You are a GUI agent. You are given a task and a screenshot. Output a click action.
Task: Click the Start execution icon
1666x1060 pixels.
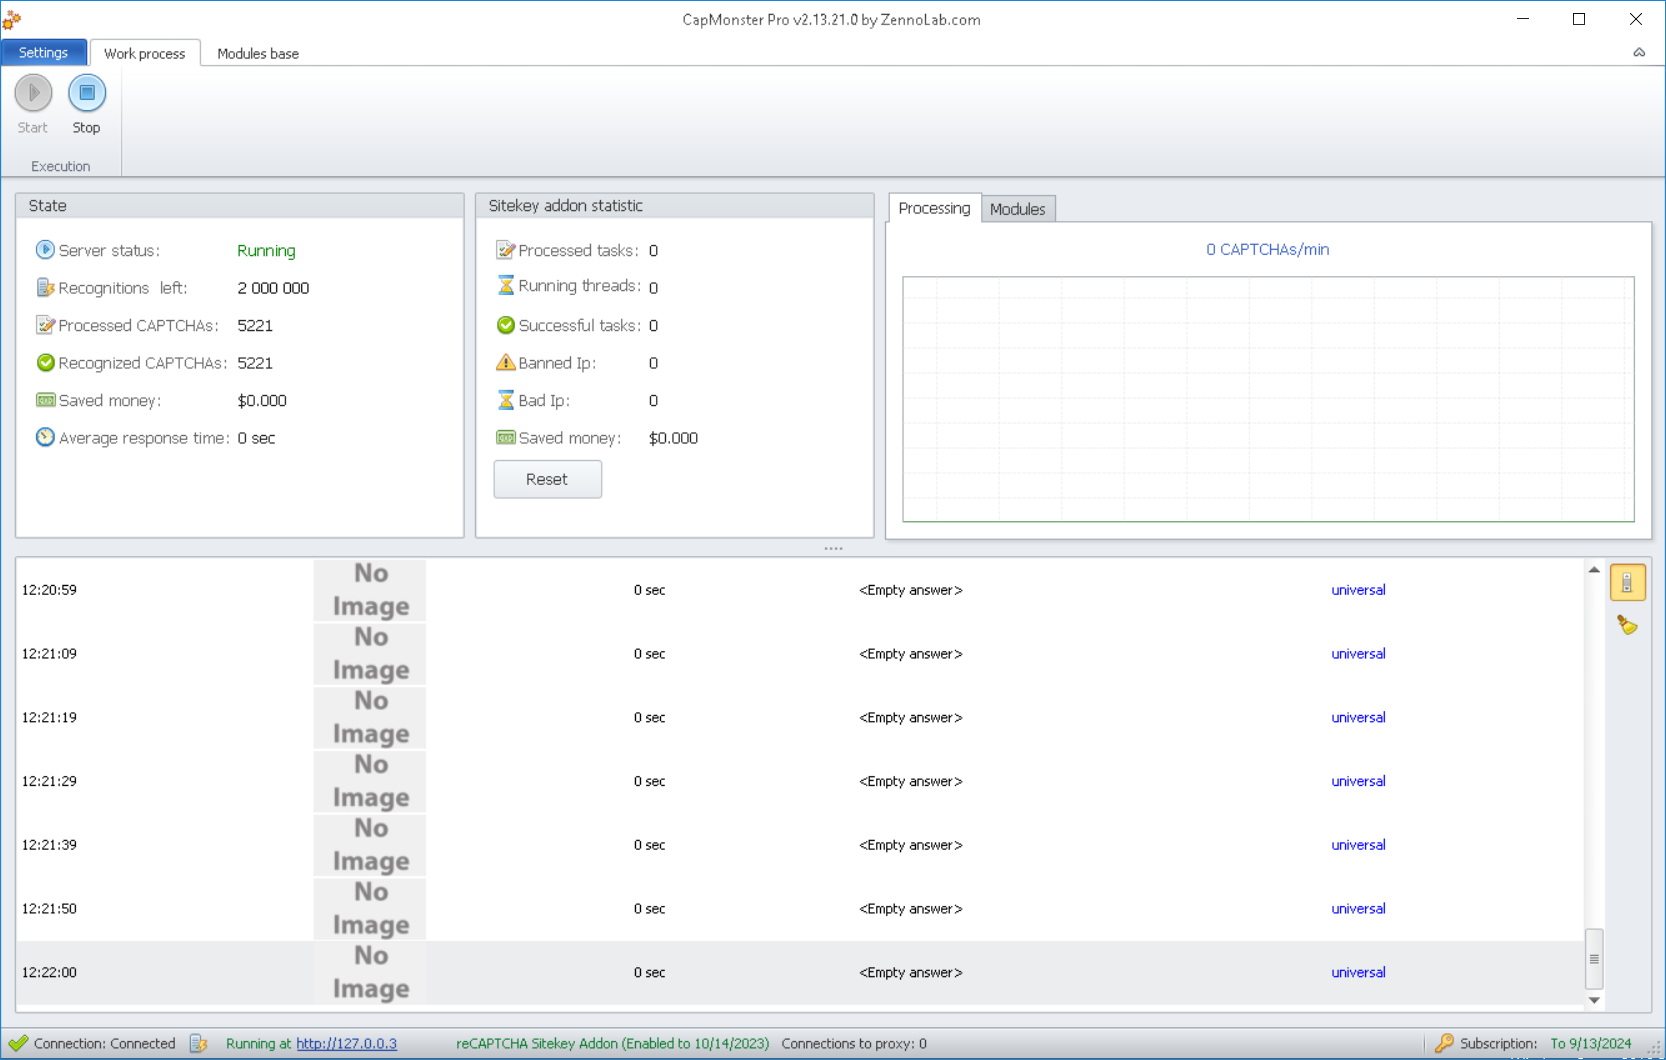point(33,93)
